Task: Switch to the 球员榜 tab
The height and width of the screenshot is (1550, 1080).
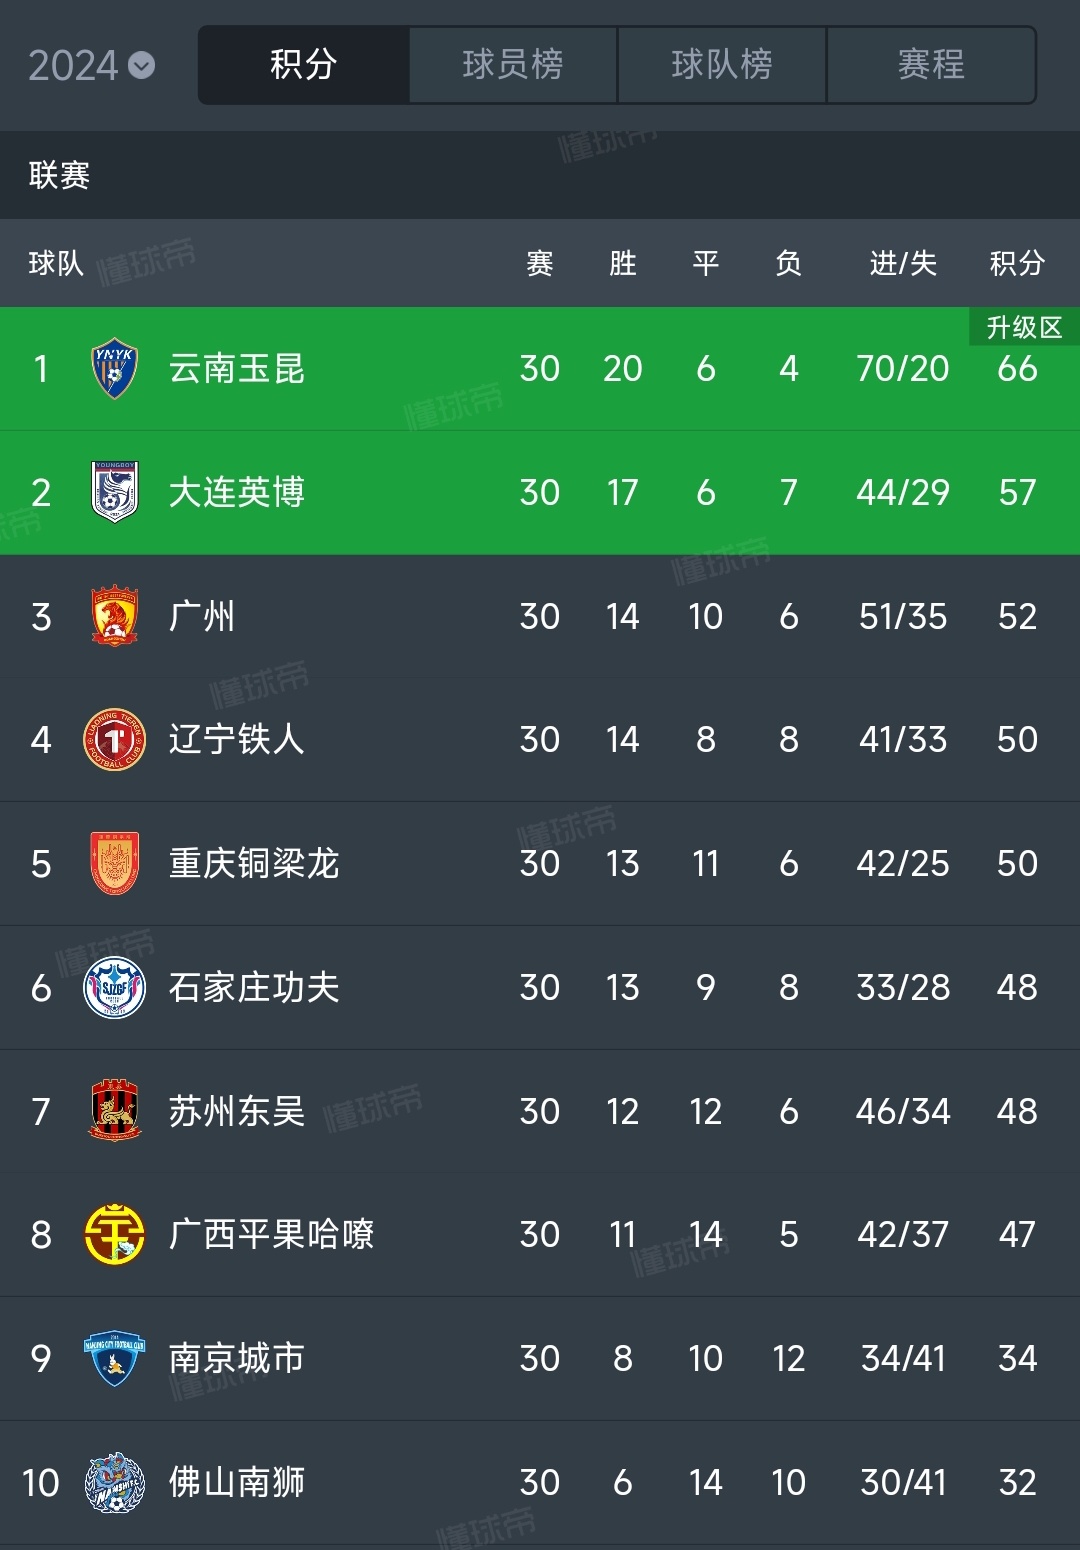Action: 513,65
